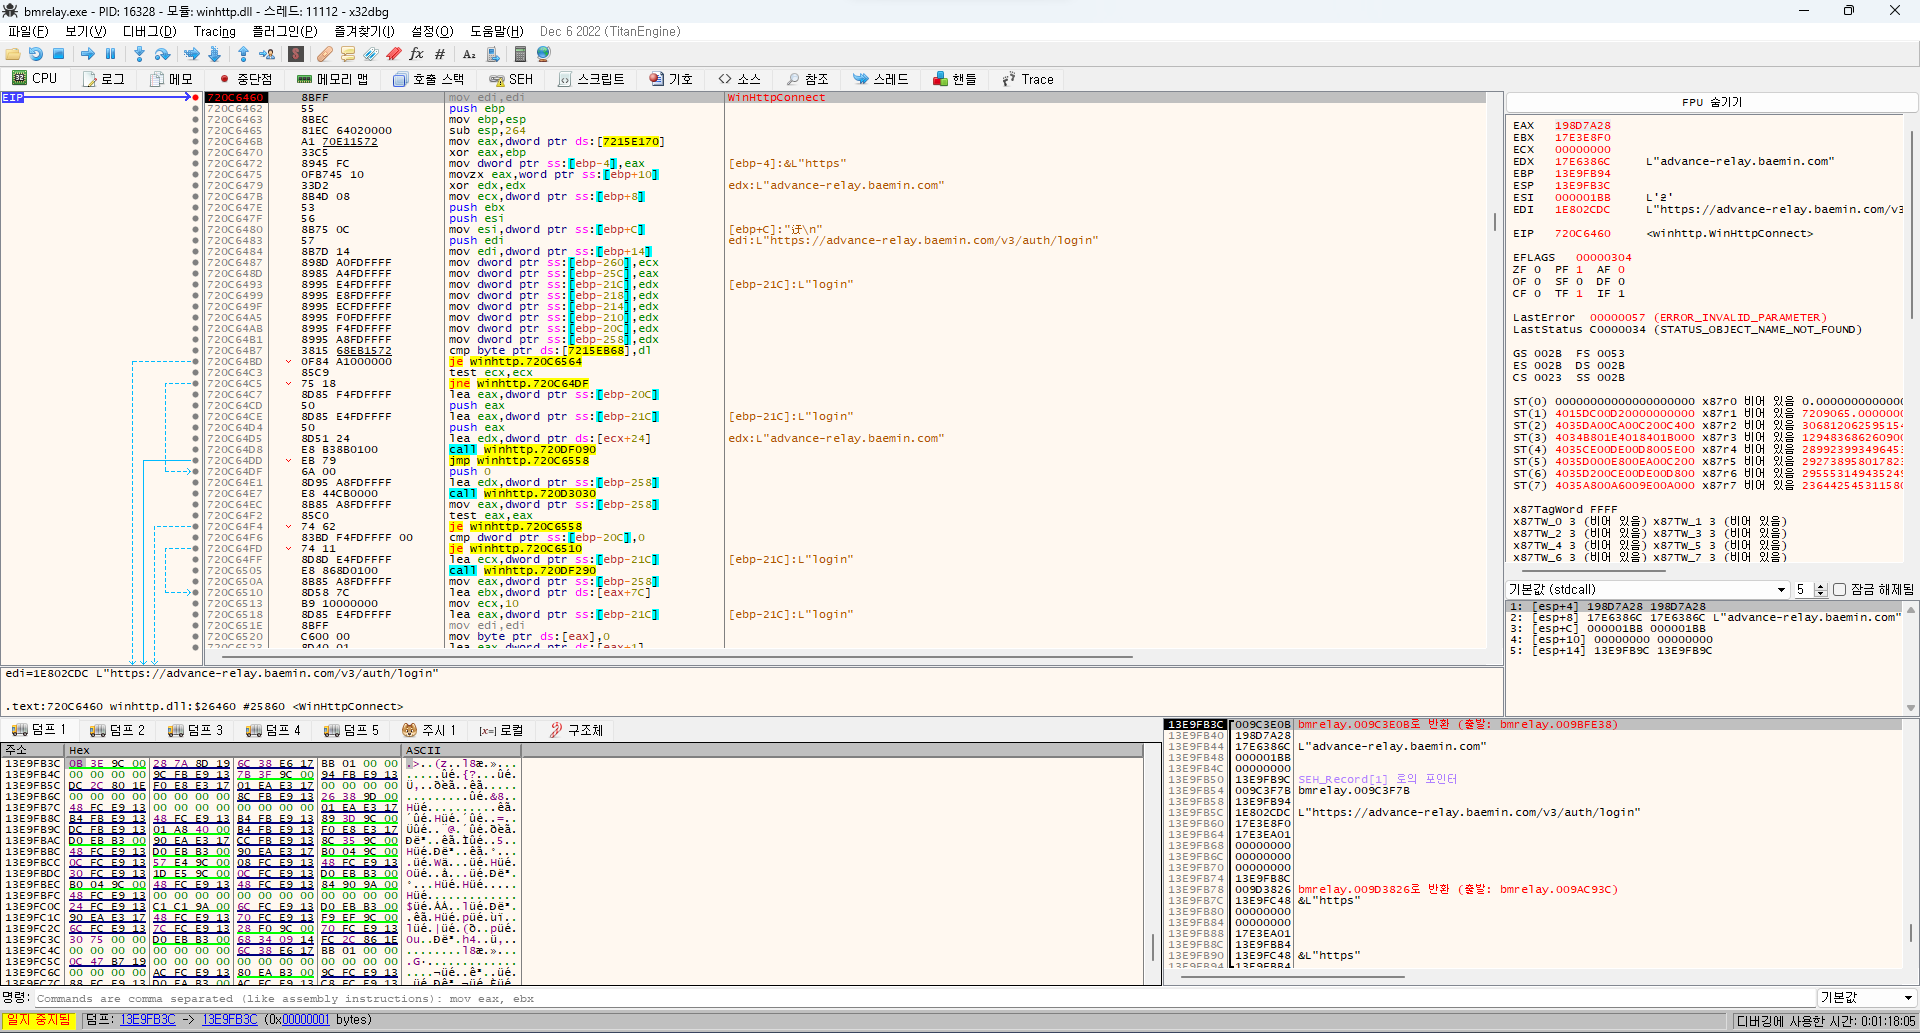This screenshot has height=1033, width=1920.
Task: Switch to the 소스 tab
Action: 740,79
